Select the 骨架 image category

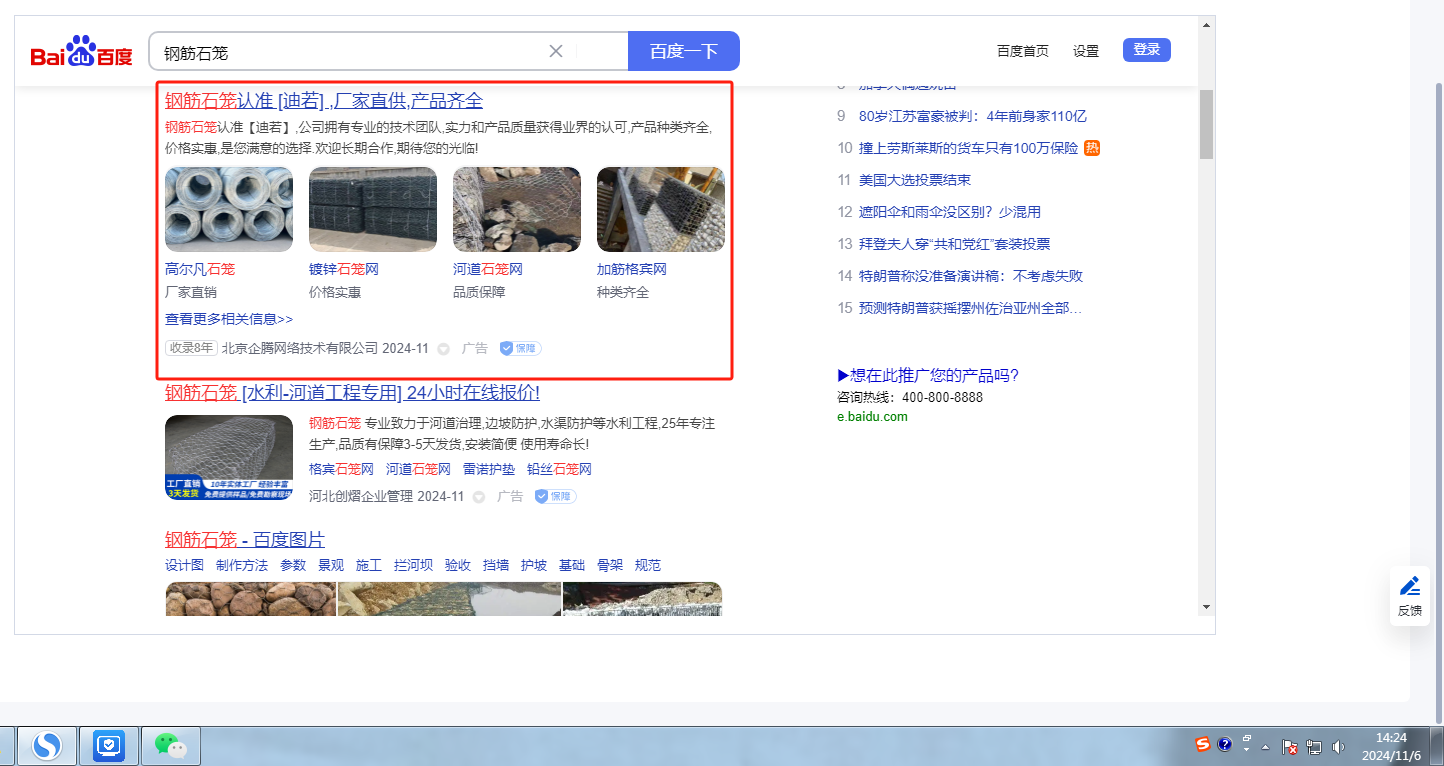[610, 565]
